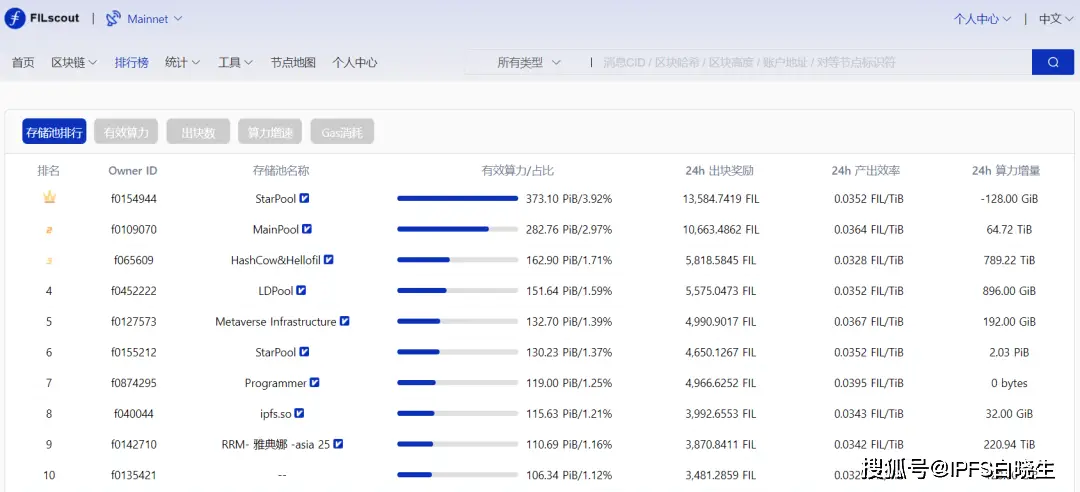Click the Owner ID column header
This screenshot has width=1080, height=492.
point(133,171)
